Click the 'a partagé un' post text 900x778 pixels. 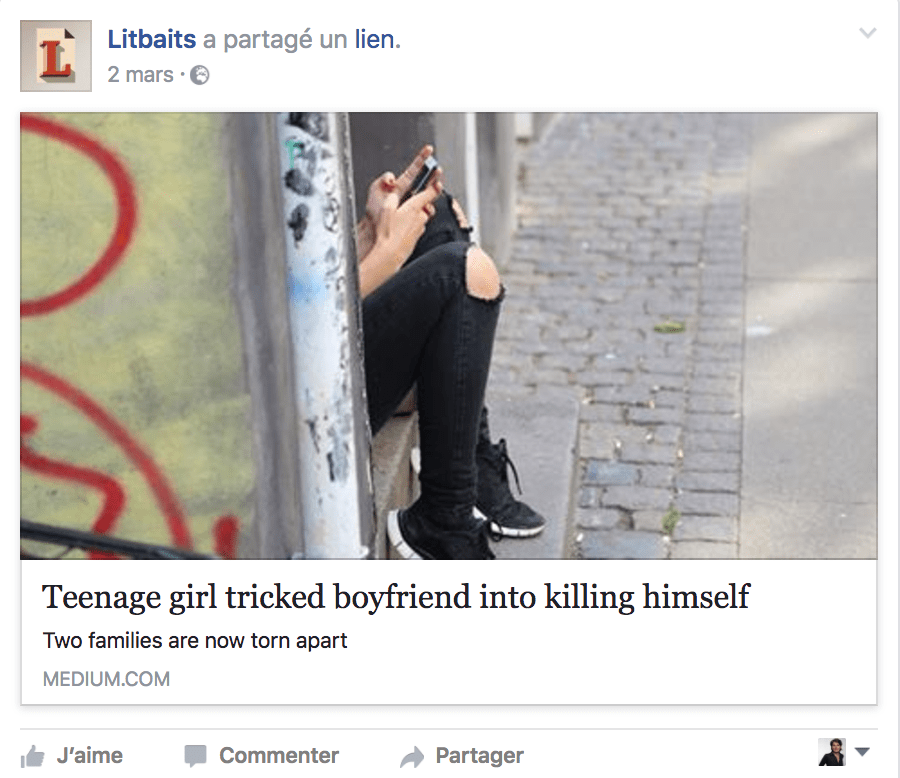pyautogui.click(x=275, y=40)
